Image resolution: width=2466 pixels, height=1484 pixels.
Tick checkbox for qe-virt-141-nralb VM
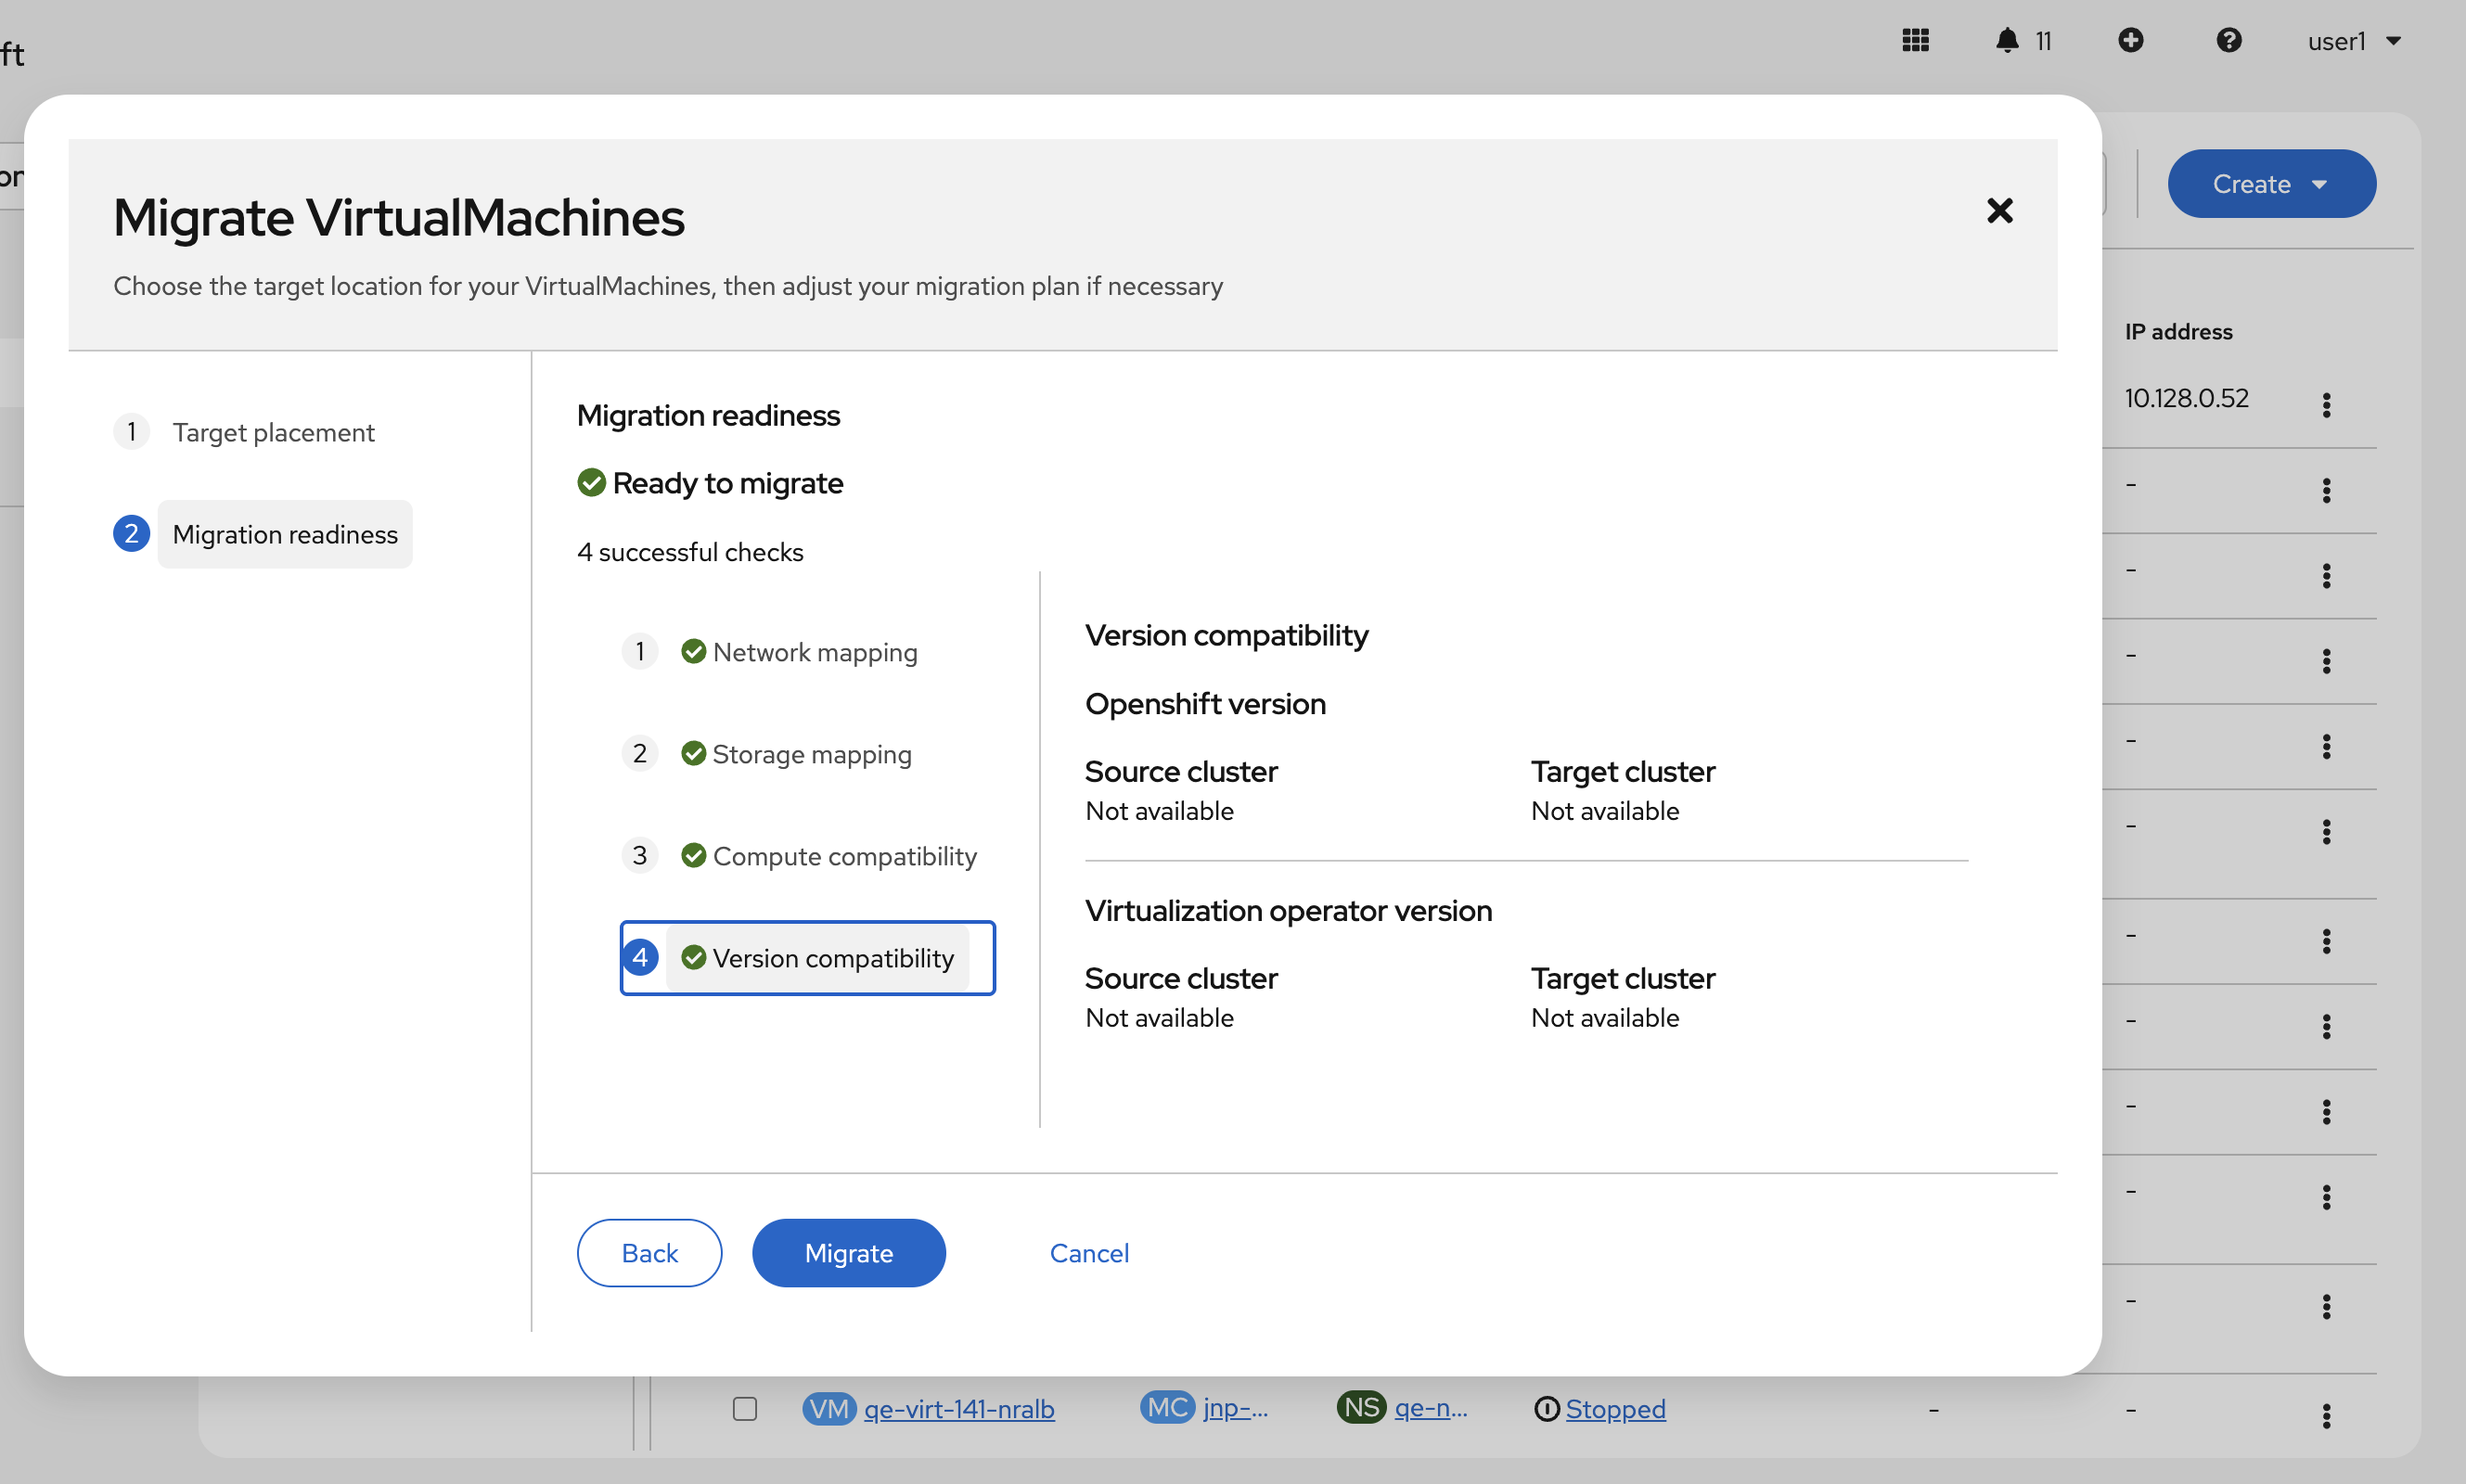745,1408
